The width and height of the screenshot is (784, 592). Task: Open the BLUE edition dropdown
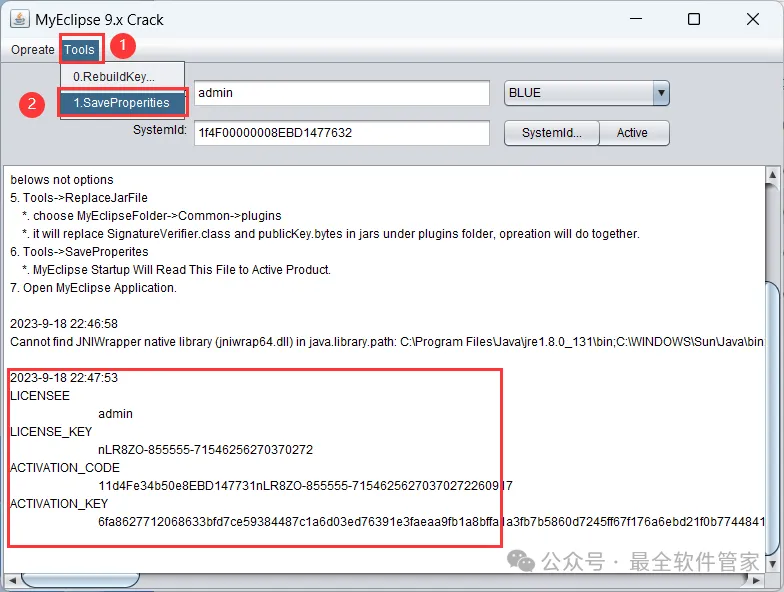point(586,93)
